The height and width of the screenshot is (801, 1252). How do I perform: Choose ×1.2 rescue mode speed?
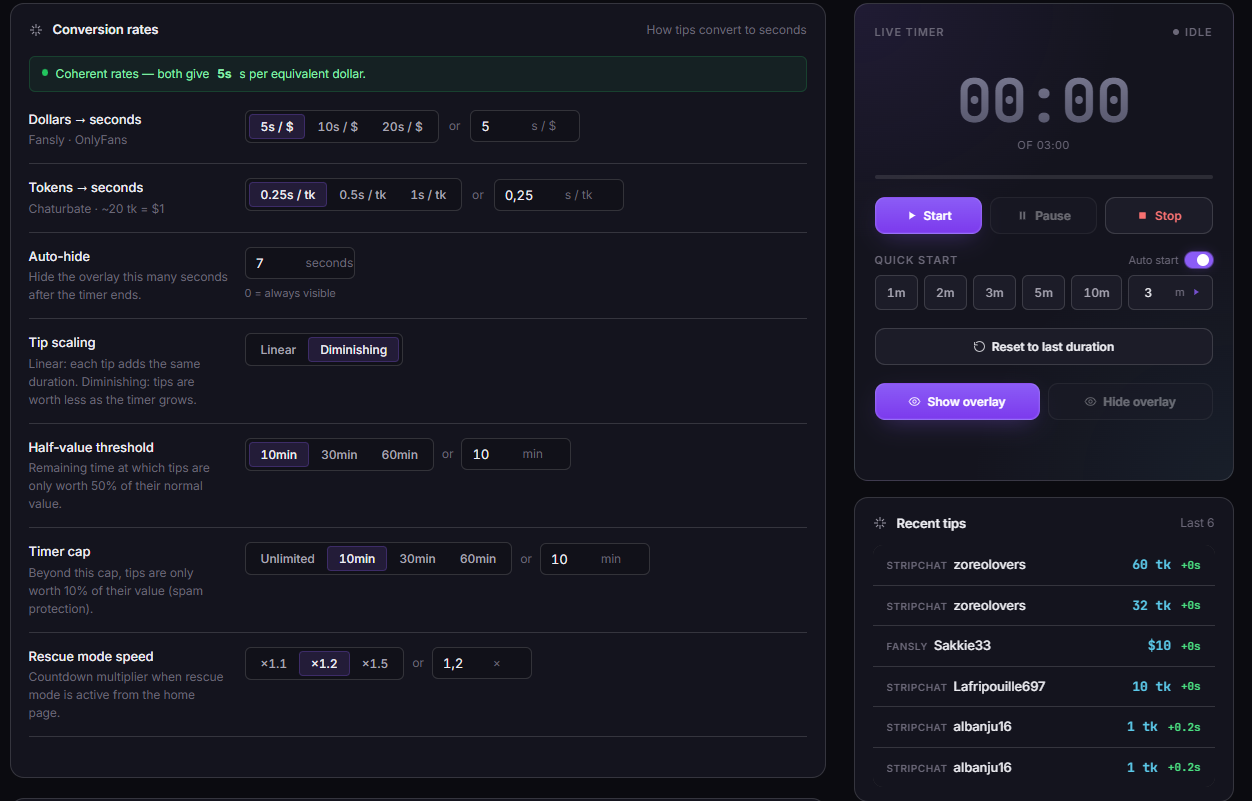point(324,664)
